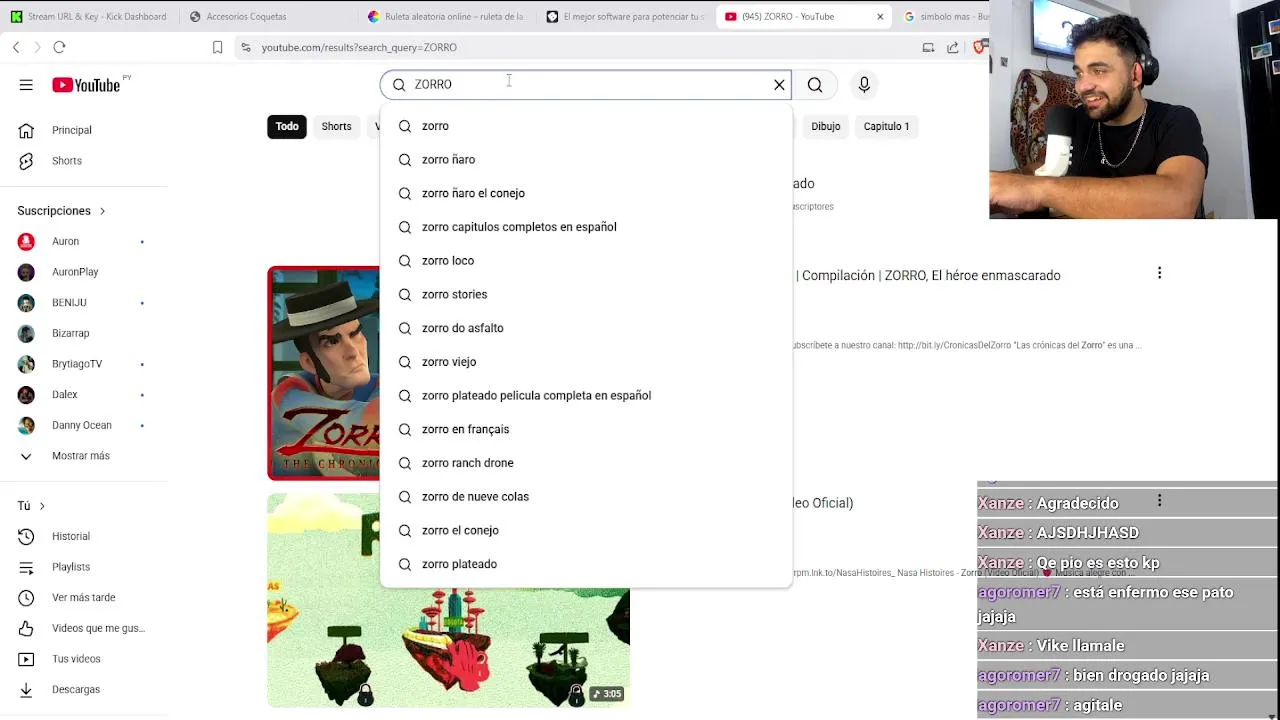
Task: Bookmark the page with the bookmark icon
Action: point(217,47)
